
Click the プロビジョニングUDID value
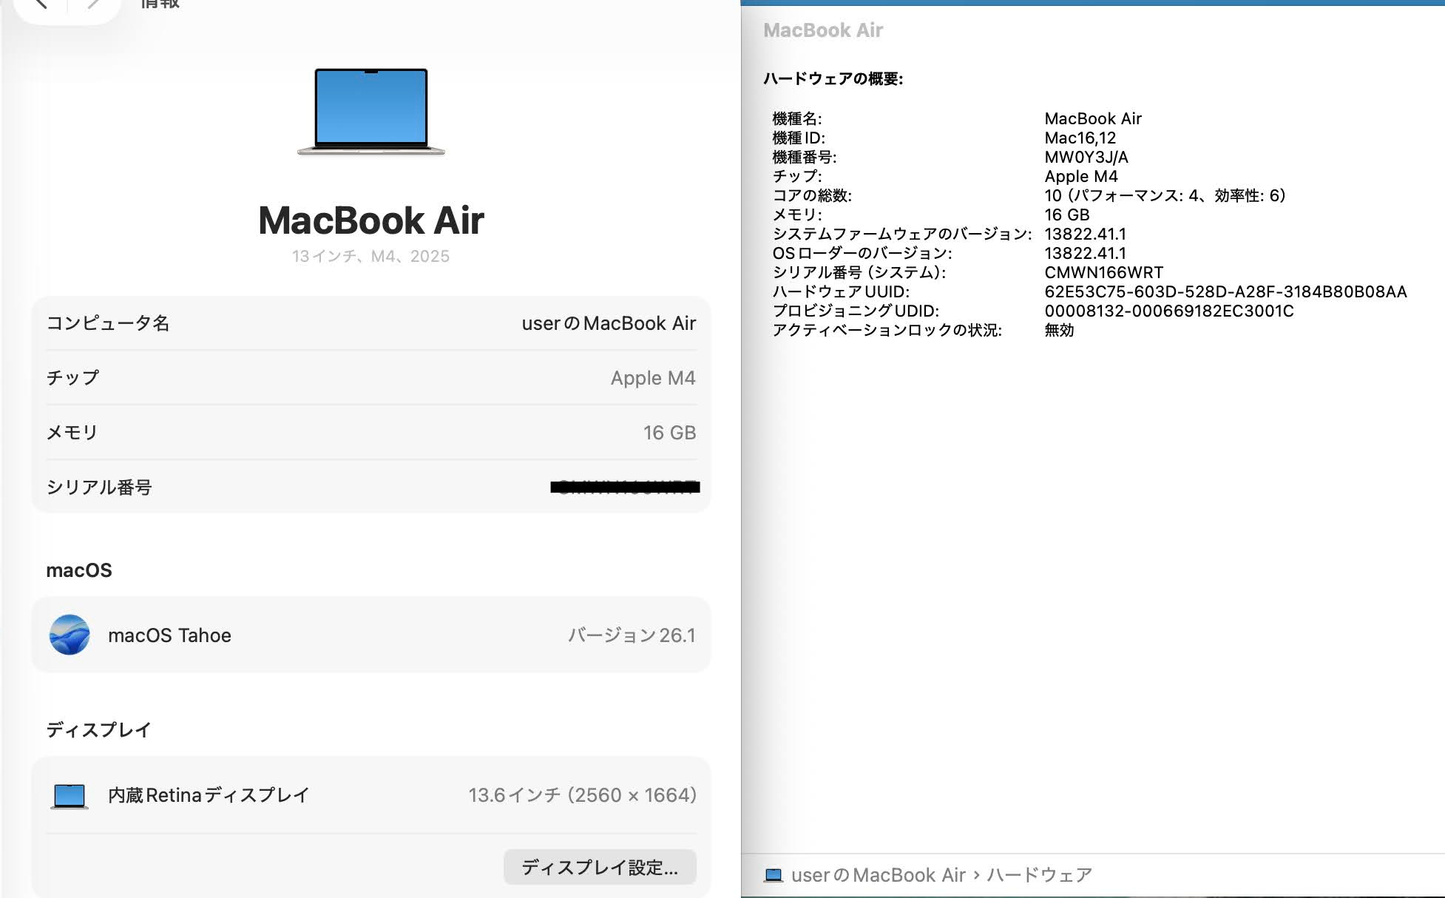[x=1169, y=311]
